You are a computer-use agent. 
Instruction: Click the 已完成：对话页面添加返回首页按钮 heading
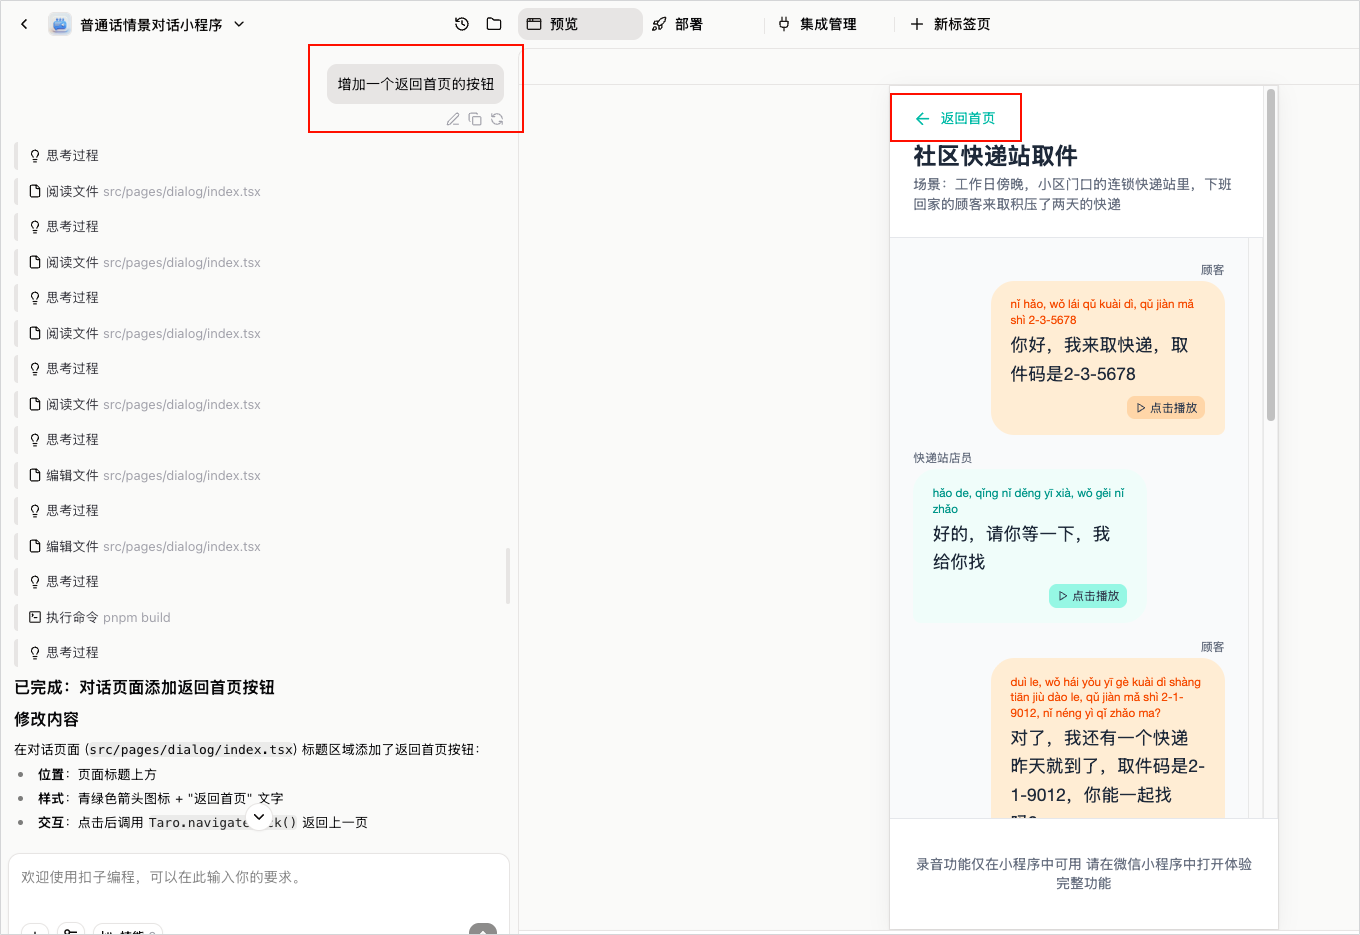[x=144, y=687]
